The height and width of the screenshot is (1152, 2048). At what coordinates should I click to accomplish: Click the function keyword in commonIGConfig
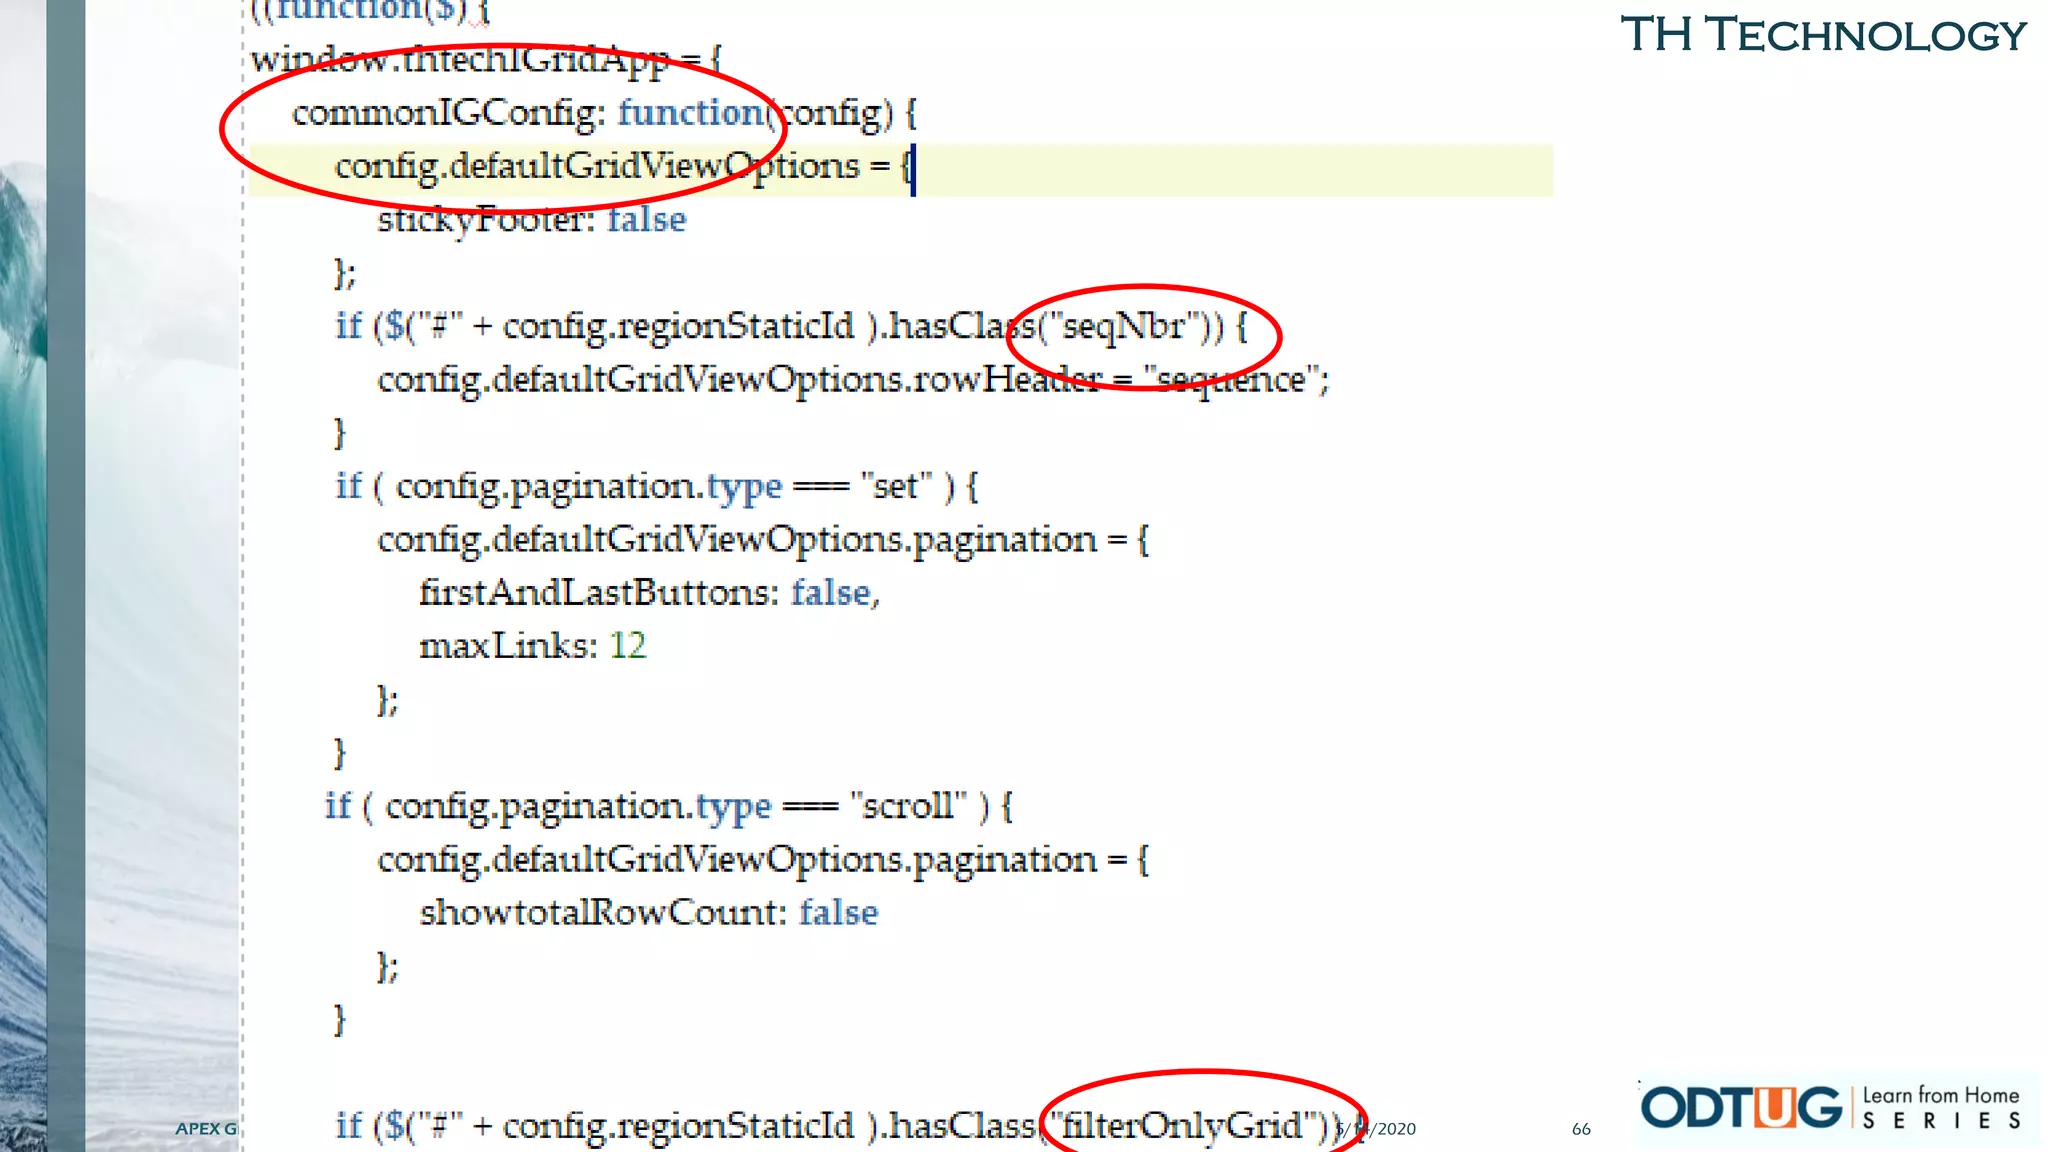692,113
